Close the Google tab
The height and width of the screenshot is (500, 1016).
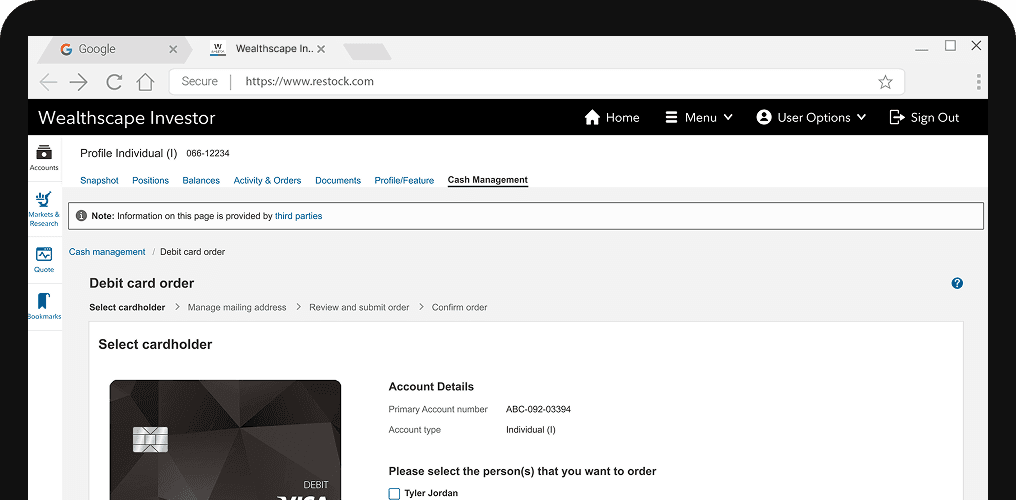[x=173, y=49]
